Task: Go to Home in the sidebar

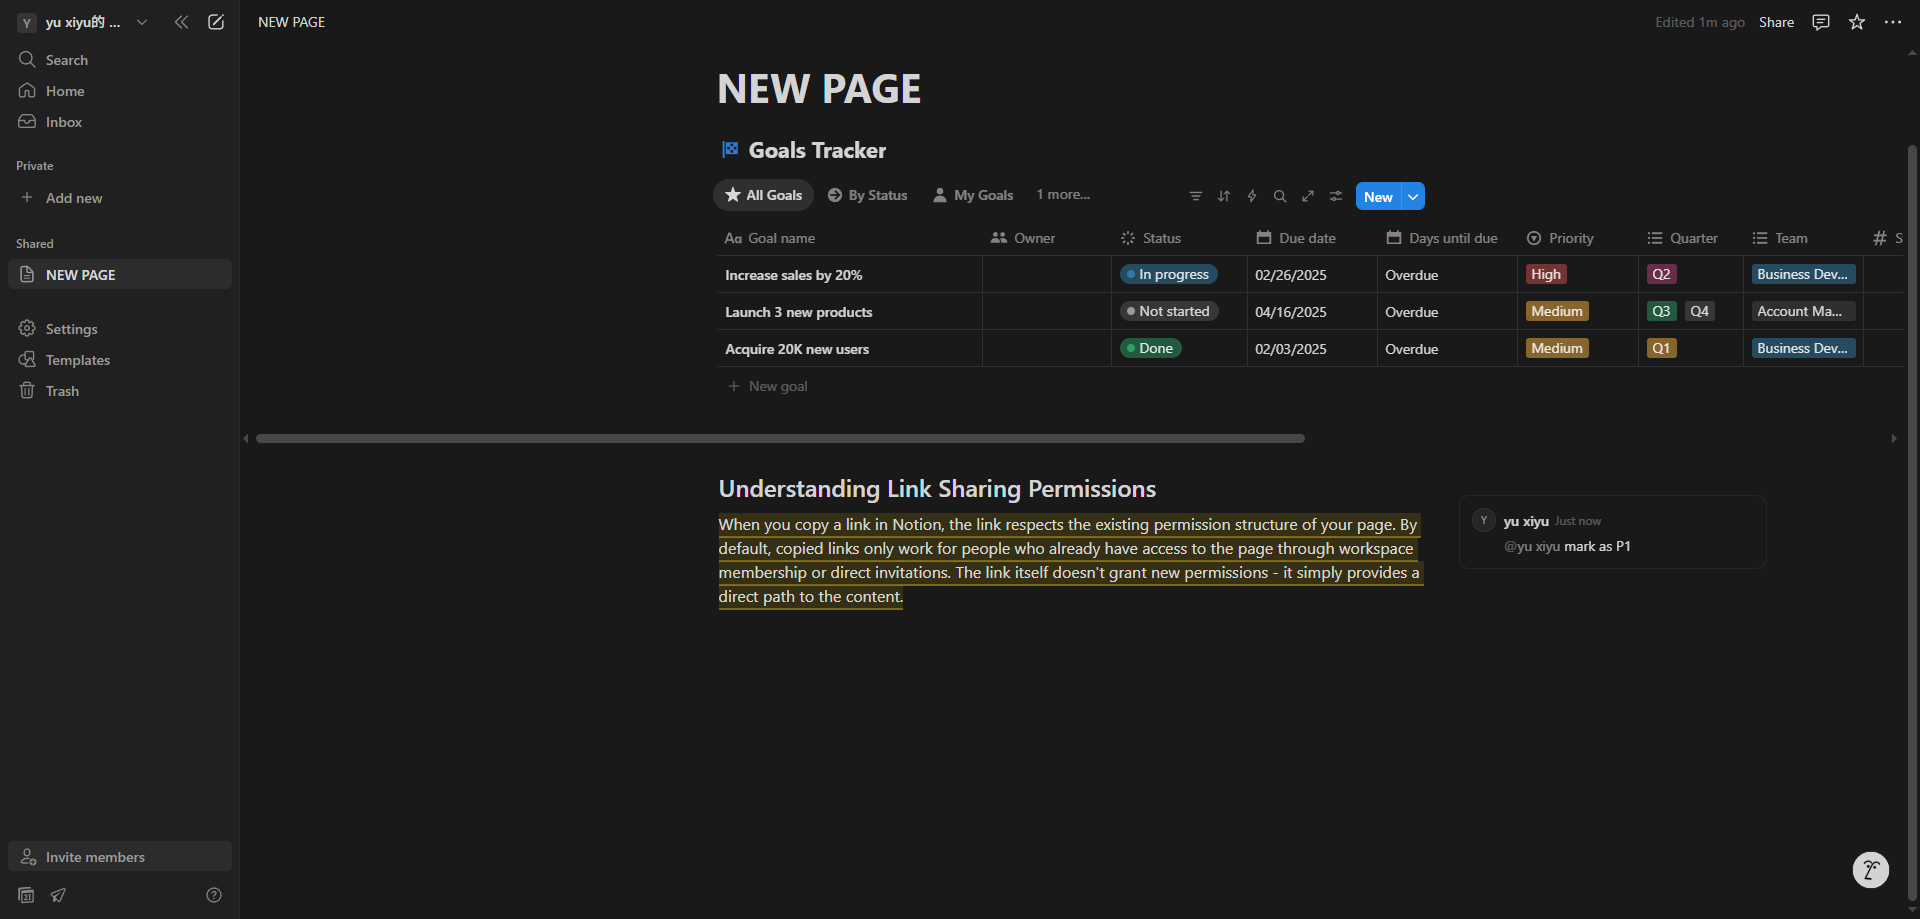Action: 120,91
